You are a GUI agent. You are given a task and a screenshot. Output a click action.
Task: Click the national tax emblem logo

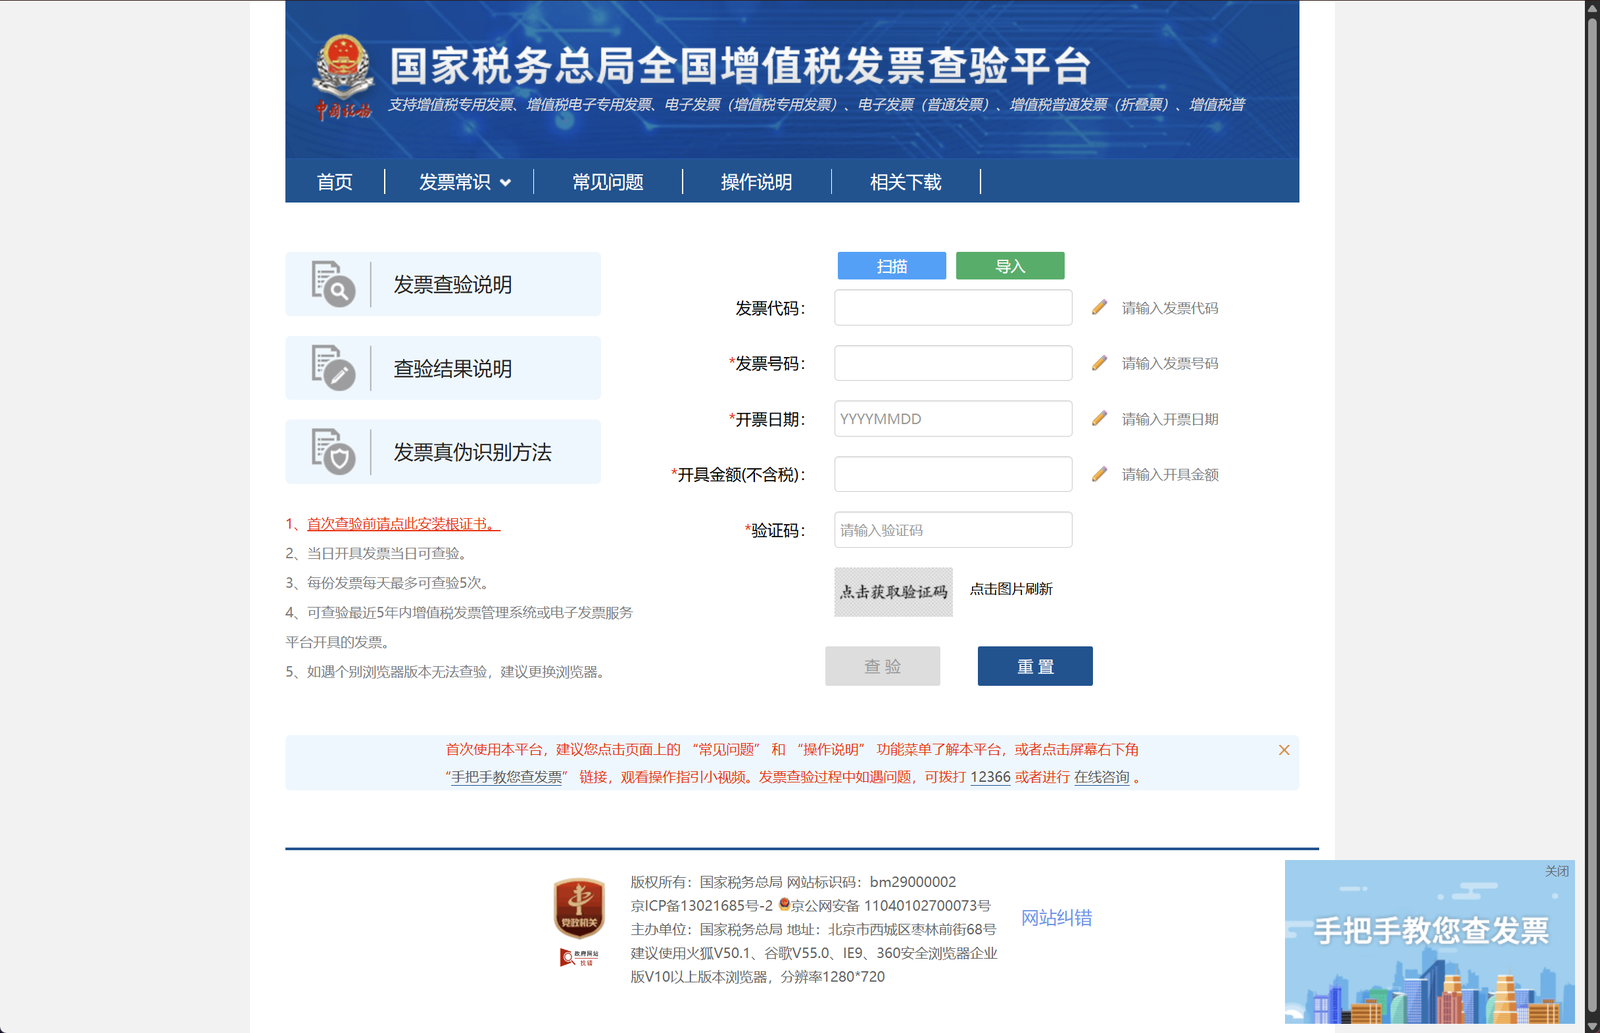[343, 78]
